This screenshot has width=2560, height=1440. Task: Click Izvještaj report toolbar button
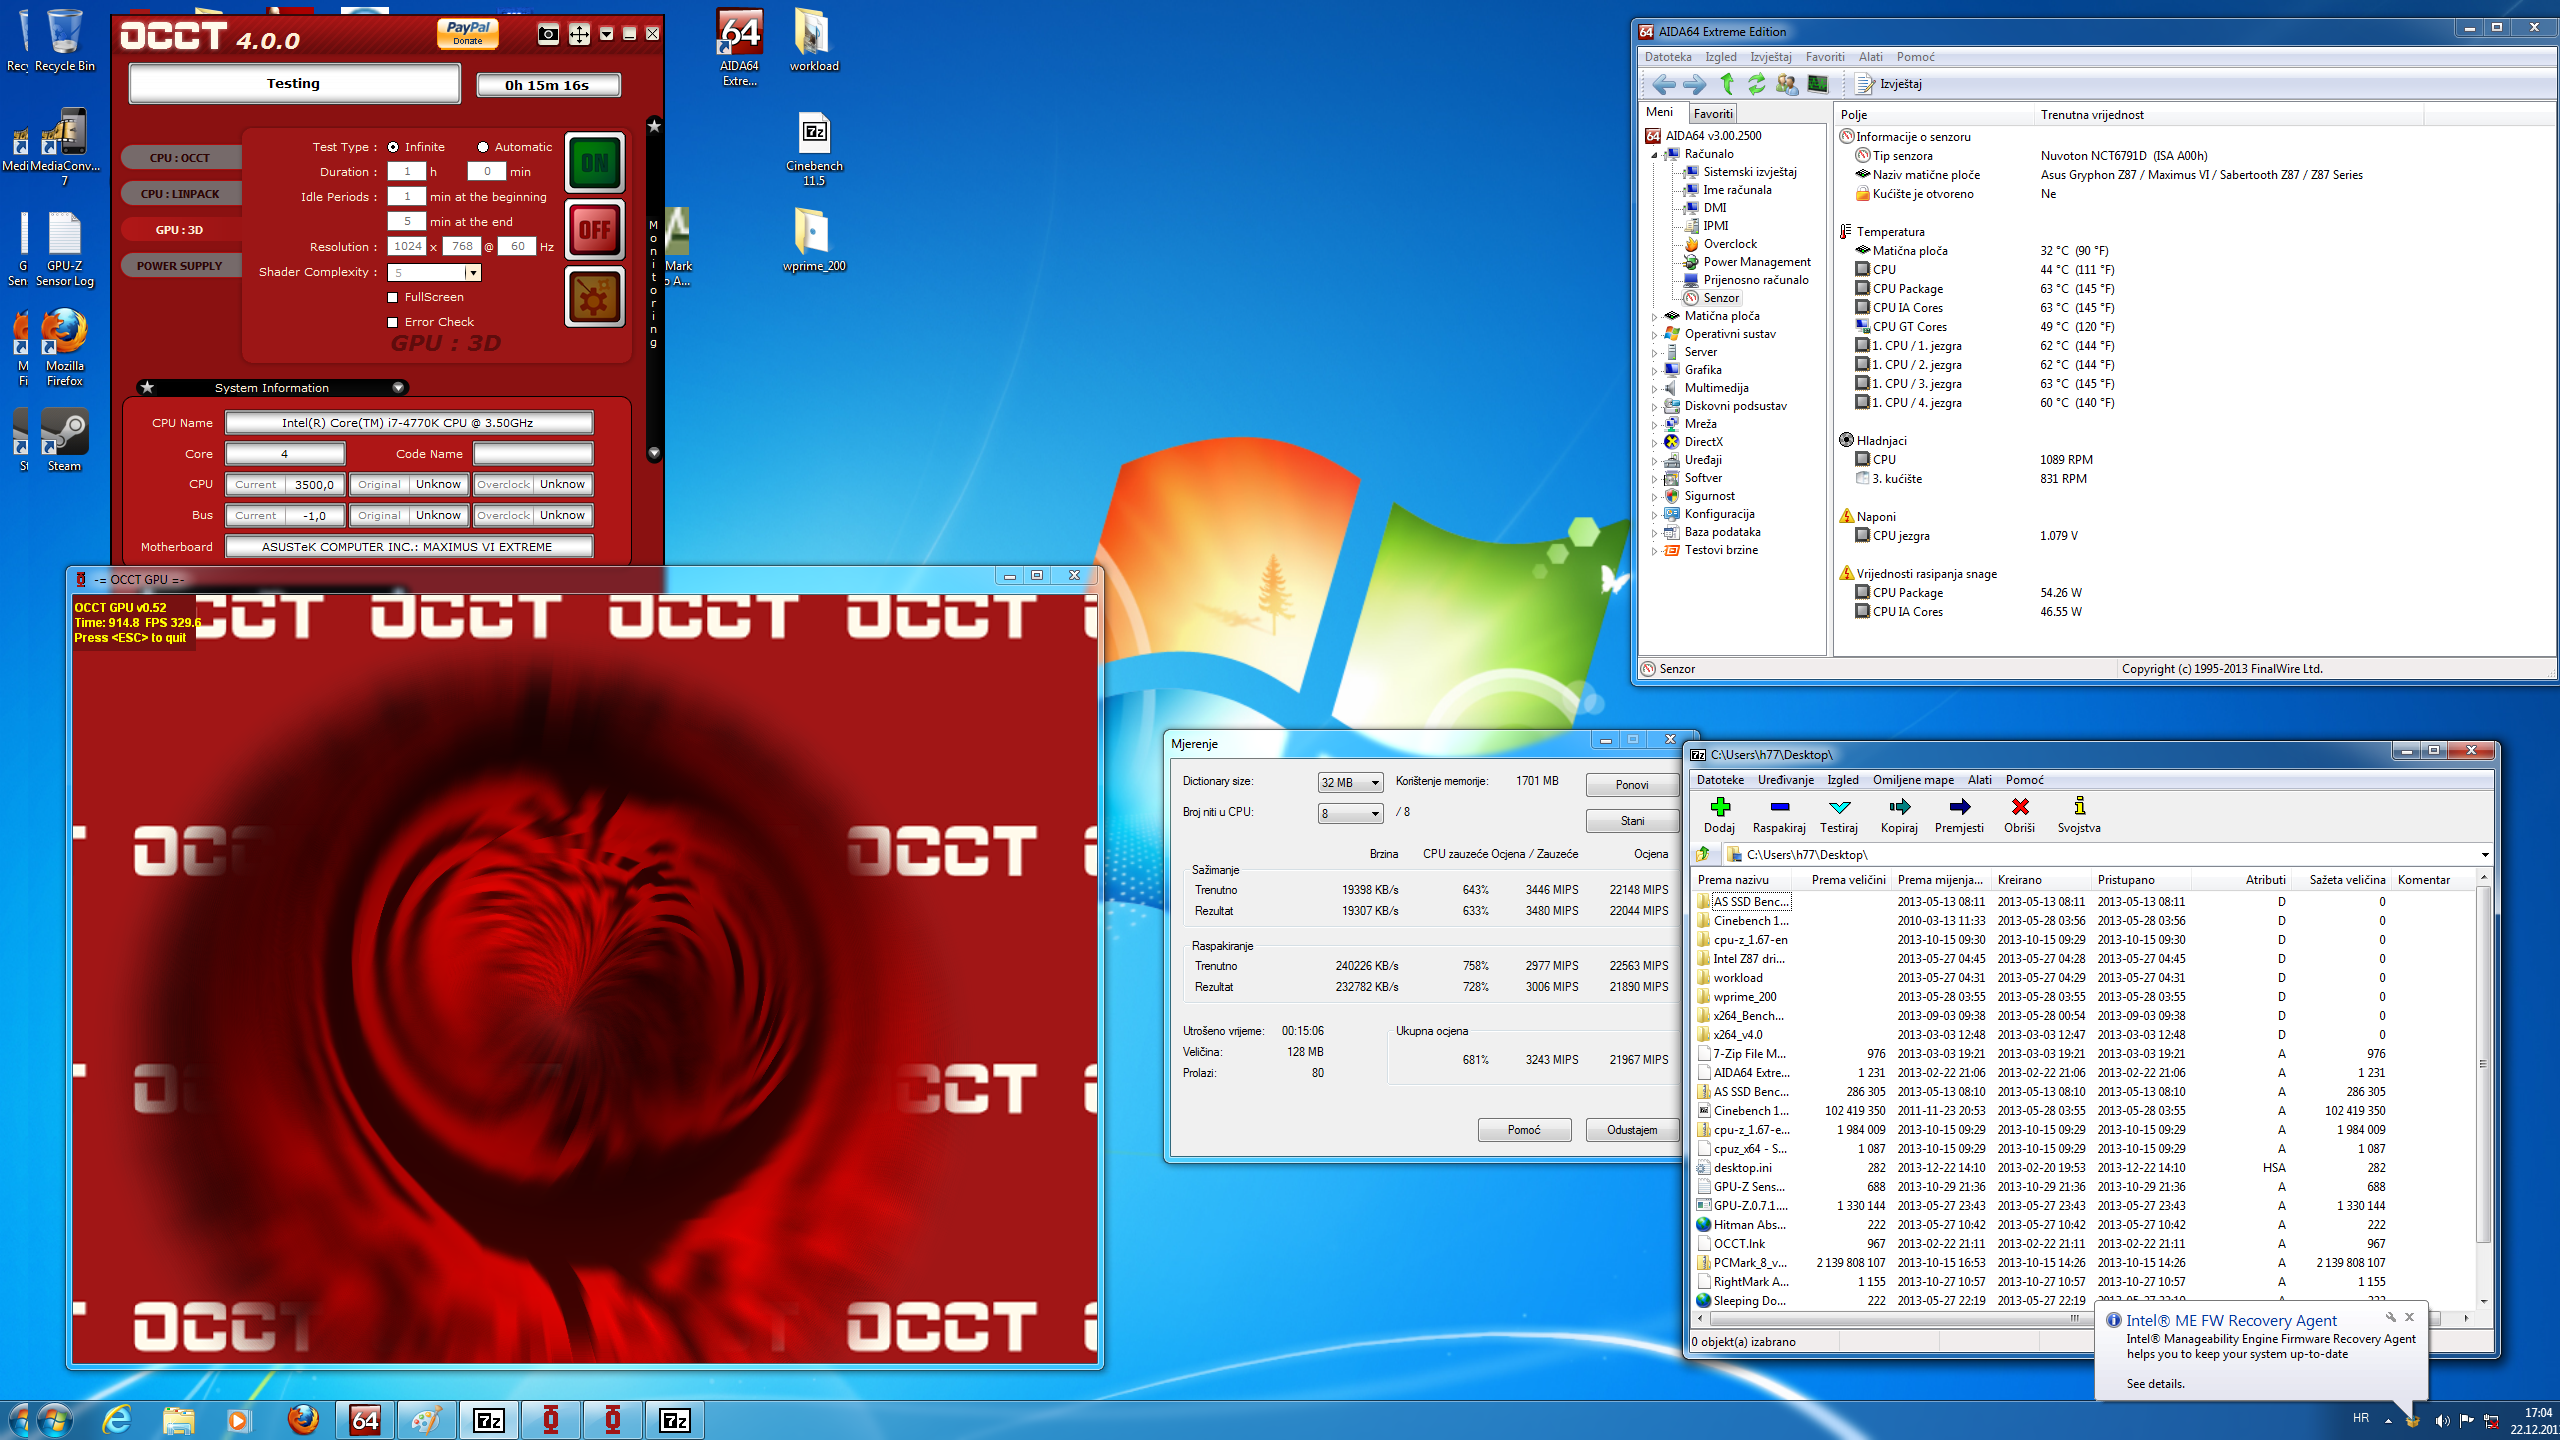[x=1890, y=84]
